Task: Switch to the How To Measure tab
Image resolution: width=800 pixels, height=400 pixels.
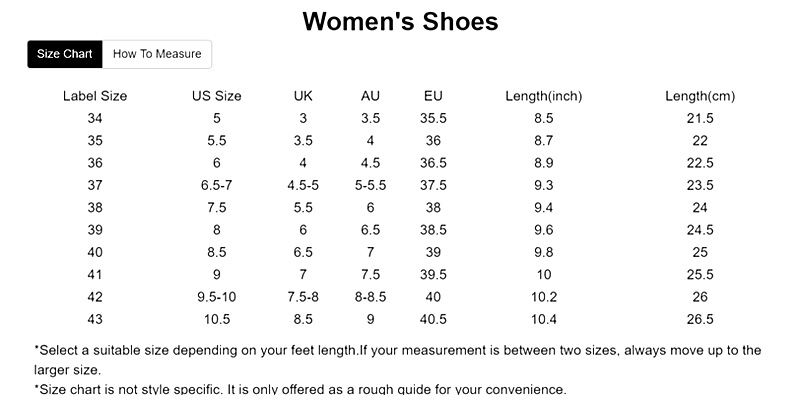Action: [157, 54]
